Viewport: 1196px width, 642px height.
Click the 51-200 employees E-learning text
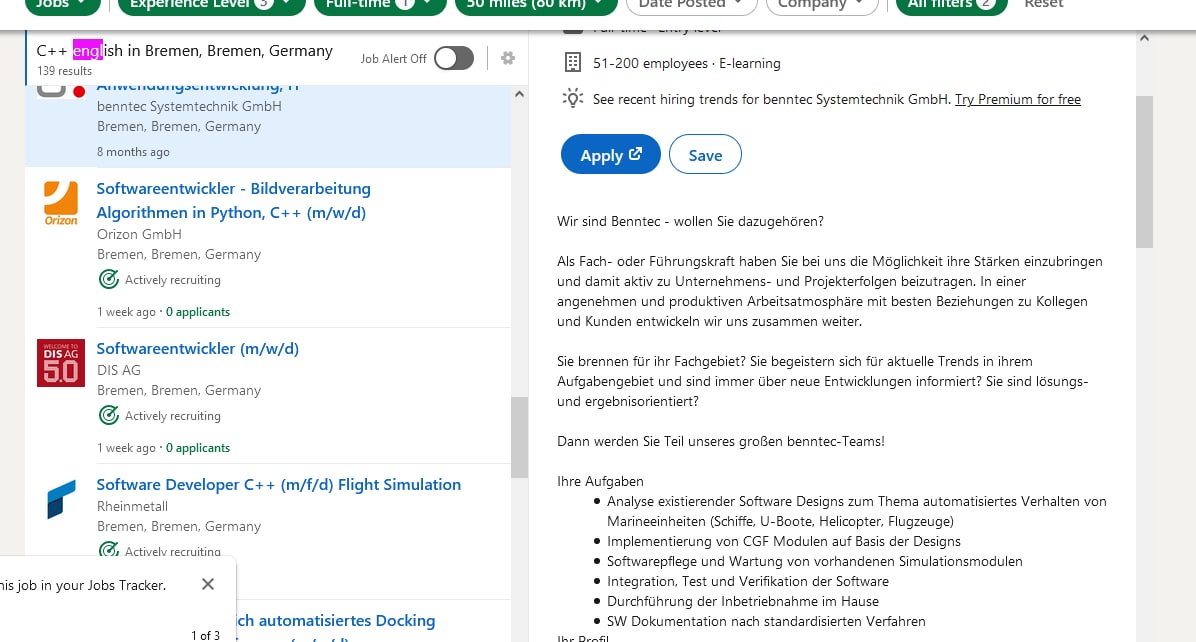pyautogui.click(x=686, y=63)
